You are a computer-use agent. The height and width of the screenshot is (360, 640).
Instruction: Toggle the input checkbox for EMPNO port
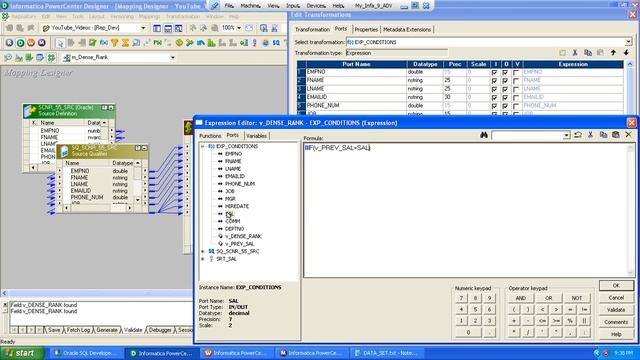click(x=494, y=73)
